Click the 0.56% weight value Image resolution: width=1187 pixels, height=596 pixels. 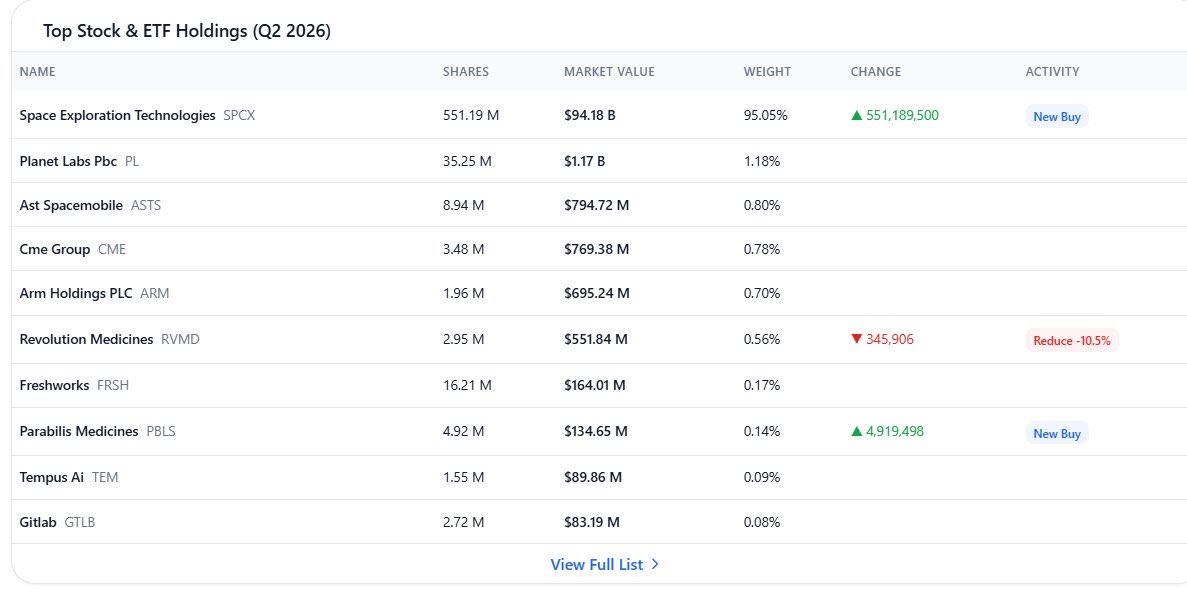762,339
